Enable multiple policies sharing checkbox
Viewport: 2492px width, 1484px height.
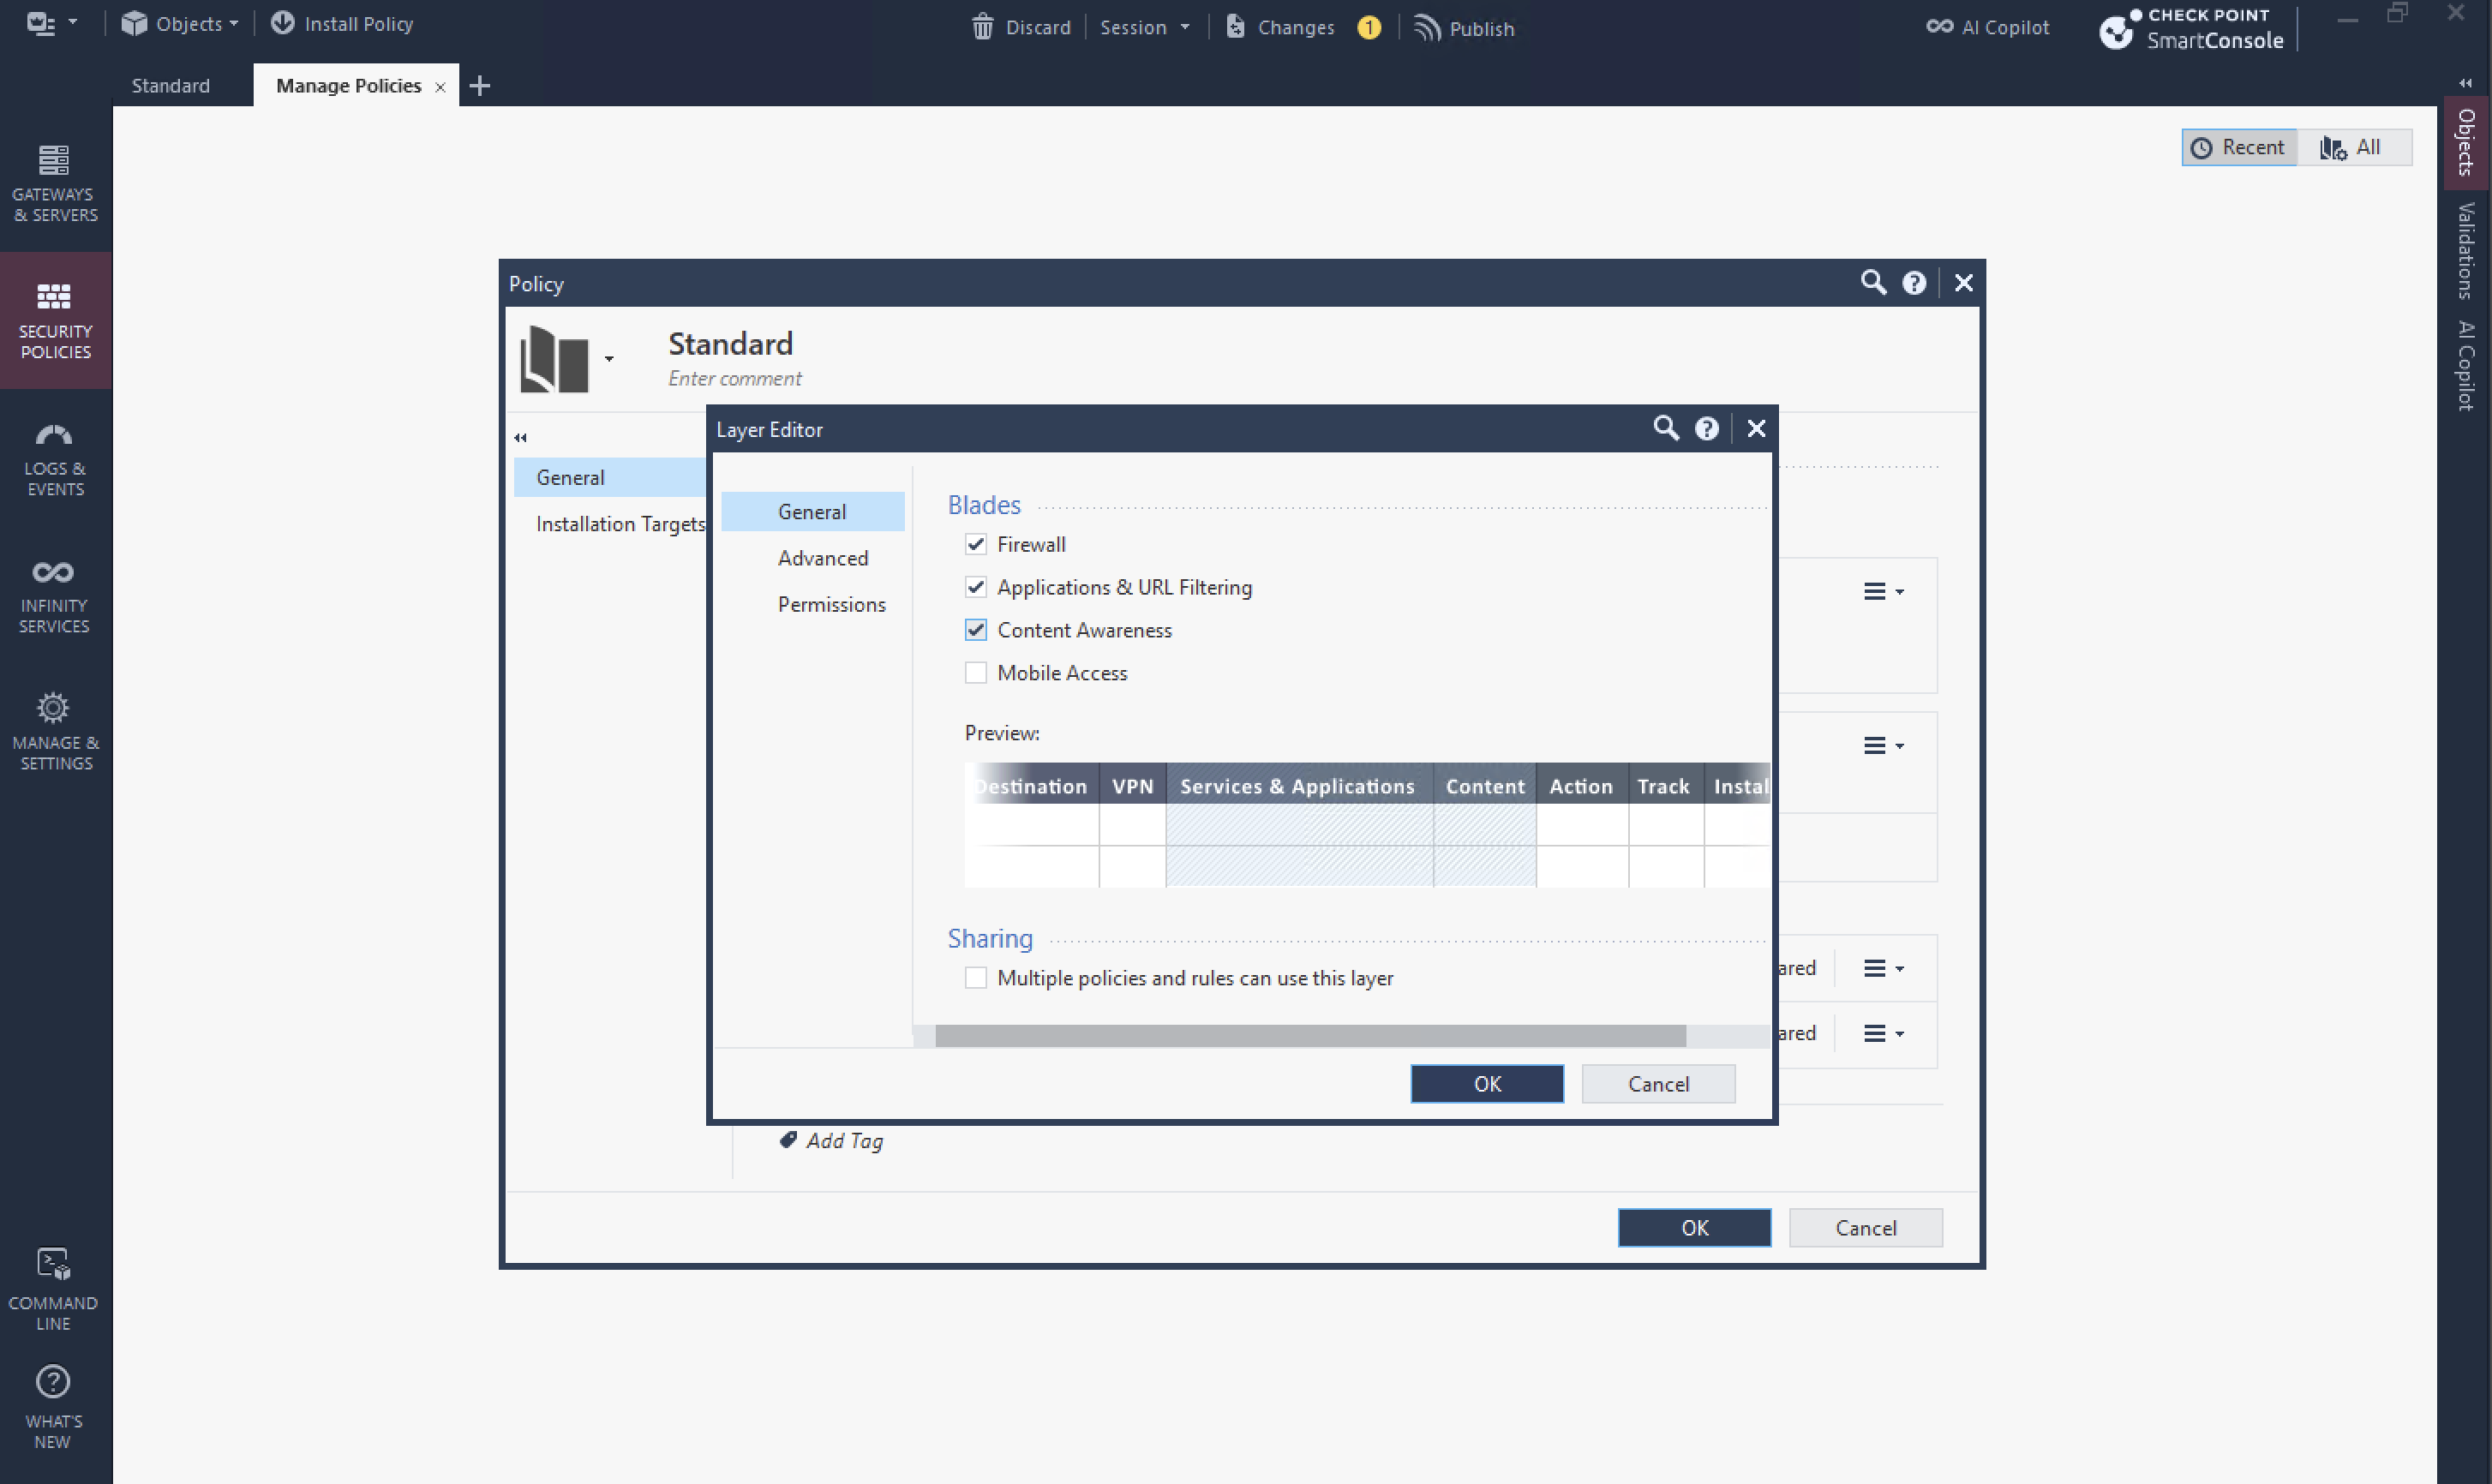(976, 978)
